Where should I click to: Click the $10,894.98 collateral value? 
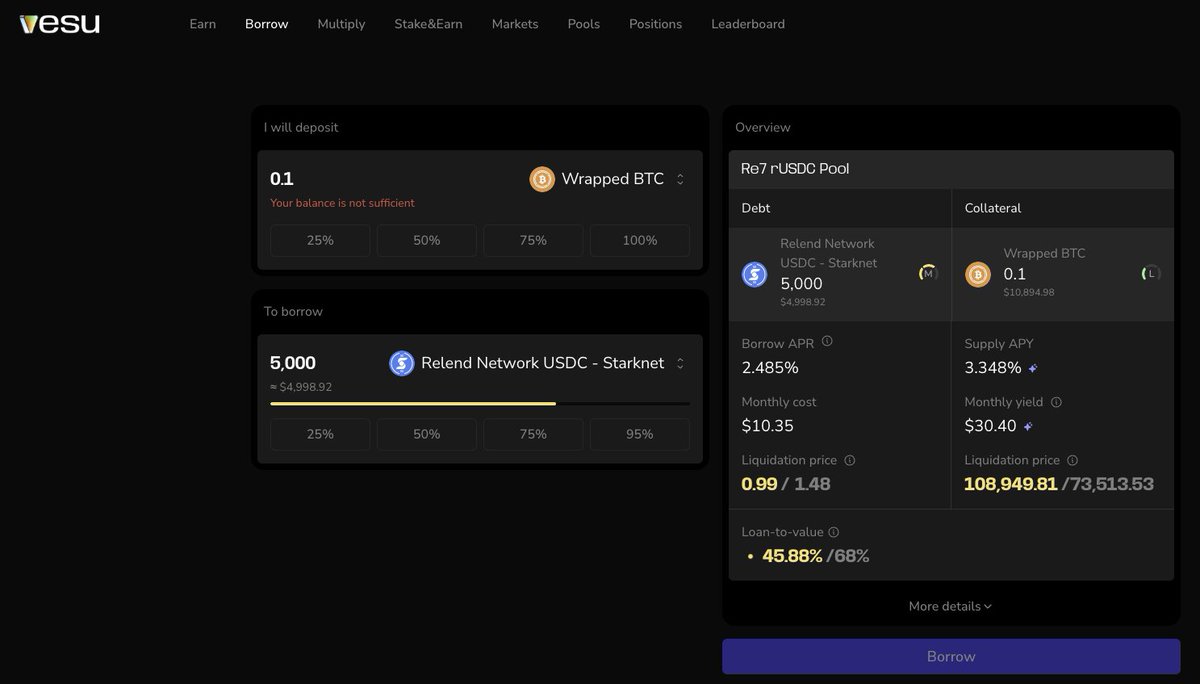click(x=1029, y=292)
